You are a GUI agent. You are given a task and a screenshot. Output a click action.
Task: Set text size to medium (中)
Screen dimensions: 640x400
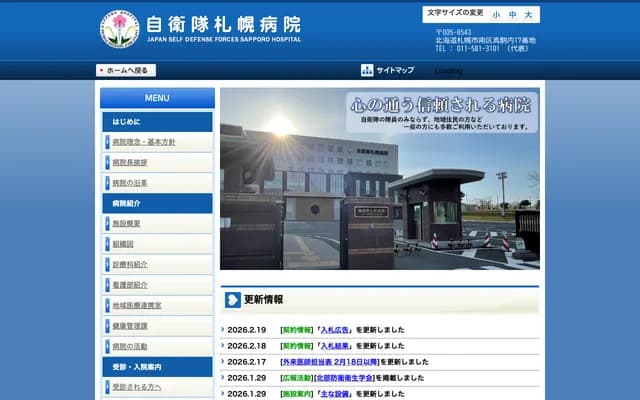pos(513,15)
